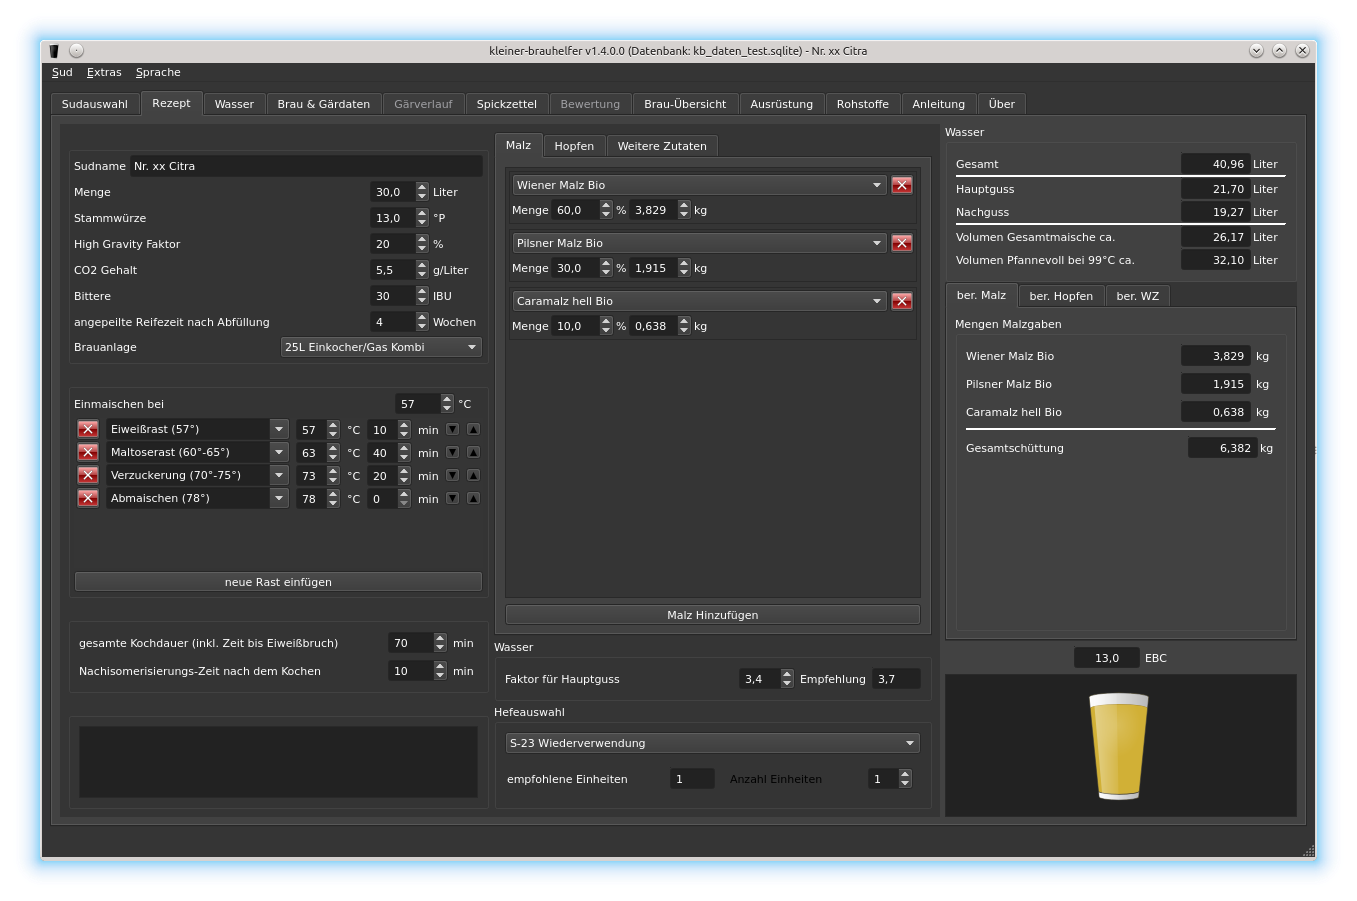The height and width of the screenshot is (901, 1357).
Task: Remove the Pilsner Malz Bio malt entry
Action: (901, 243)
